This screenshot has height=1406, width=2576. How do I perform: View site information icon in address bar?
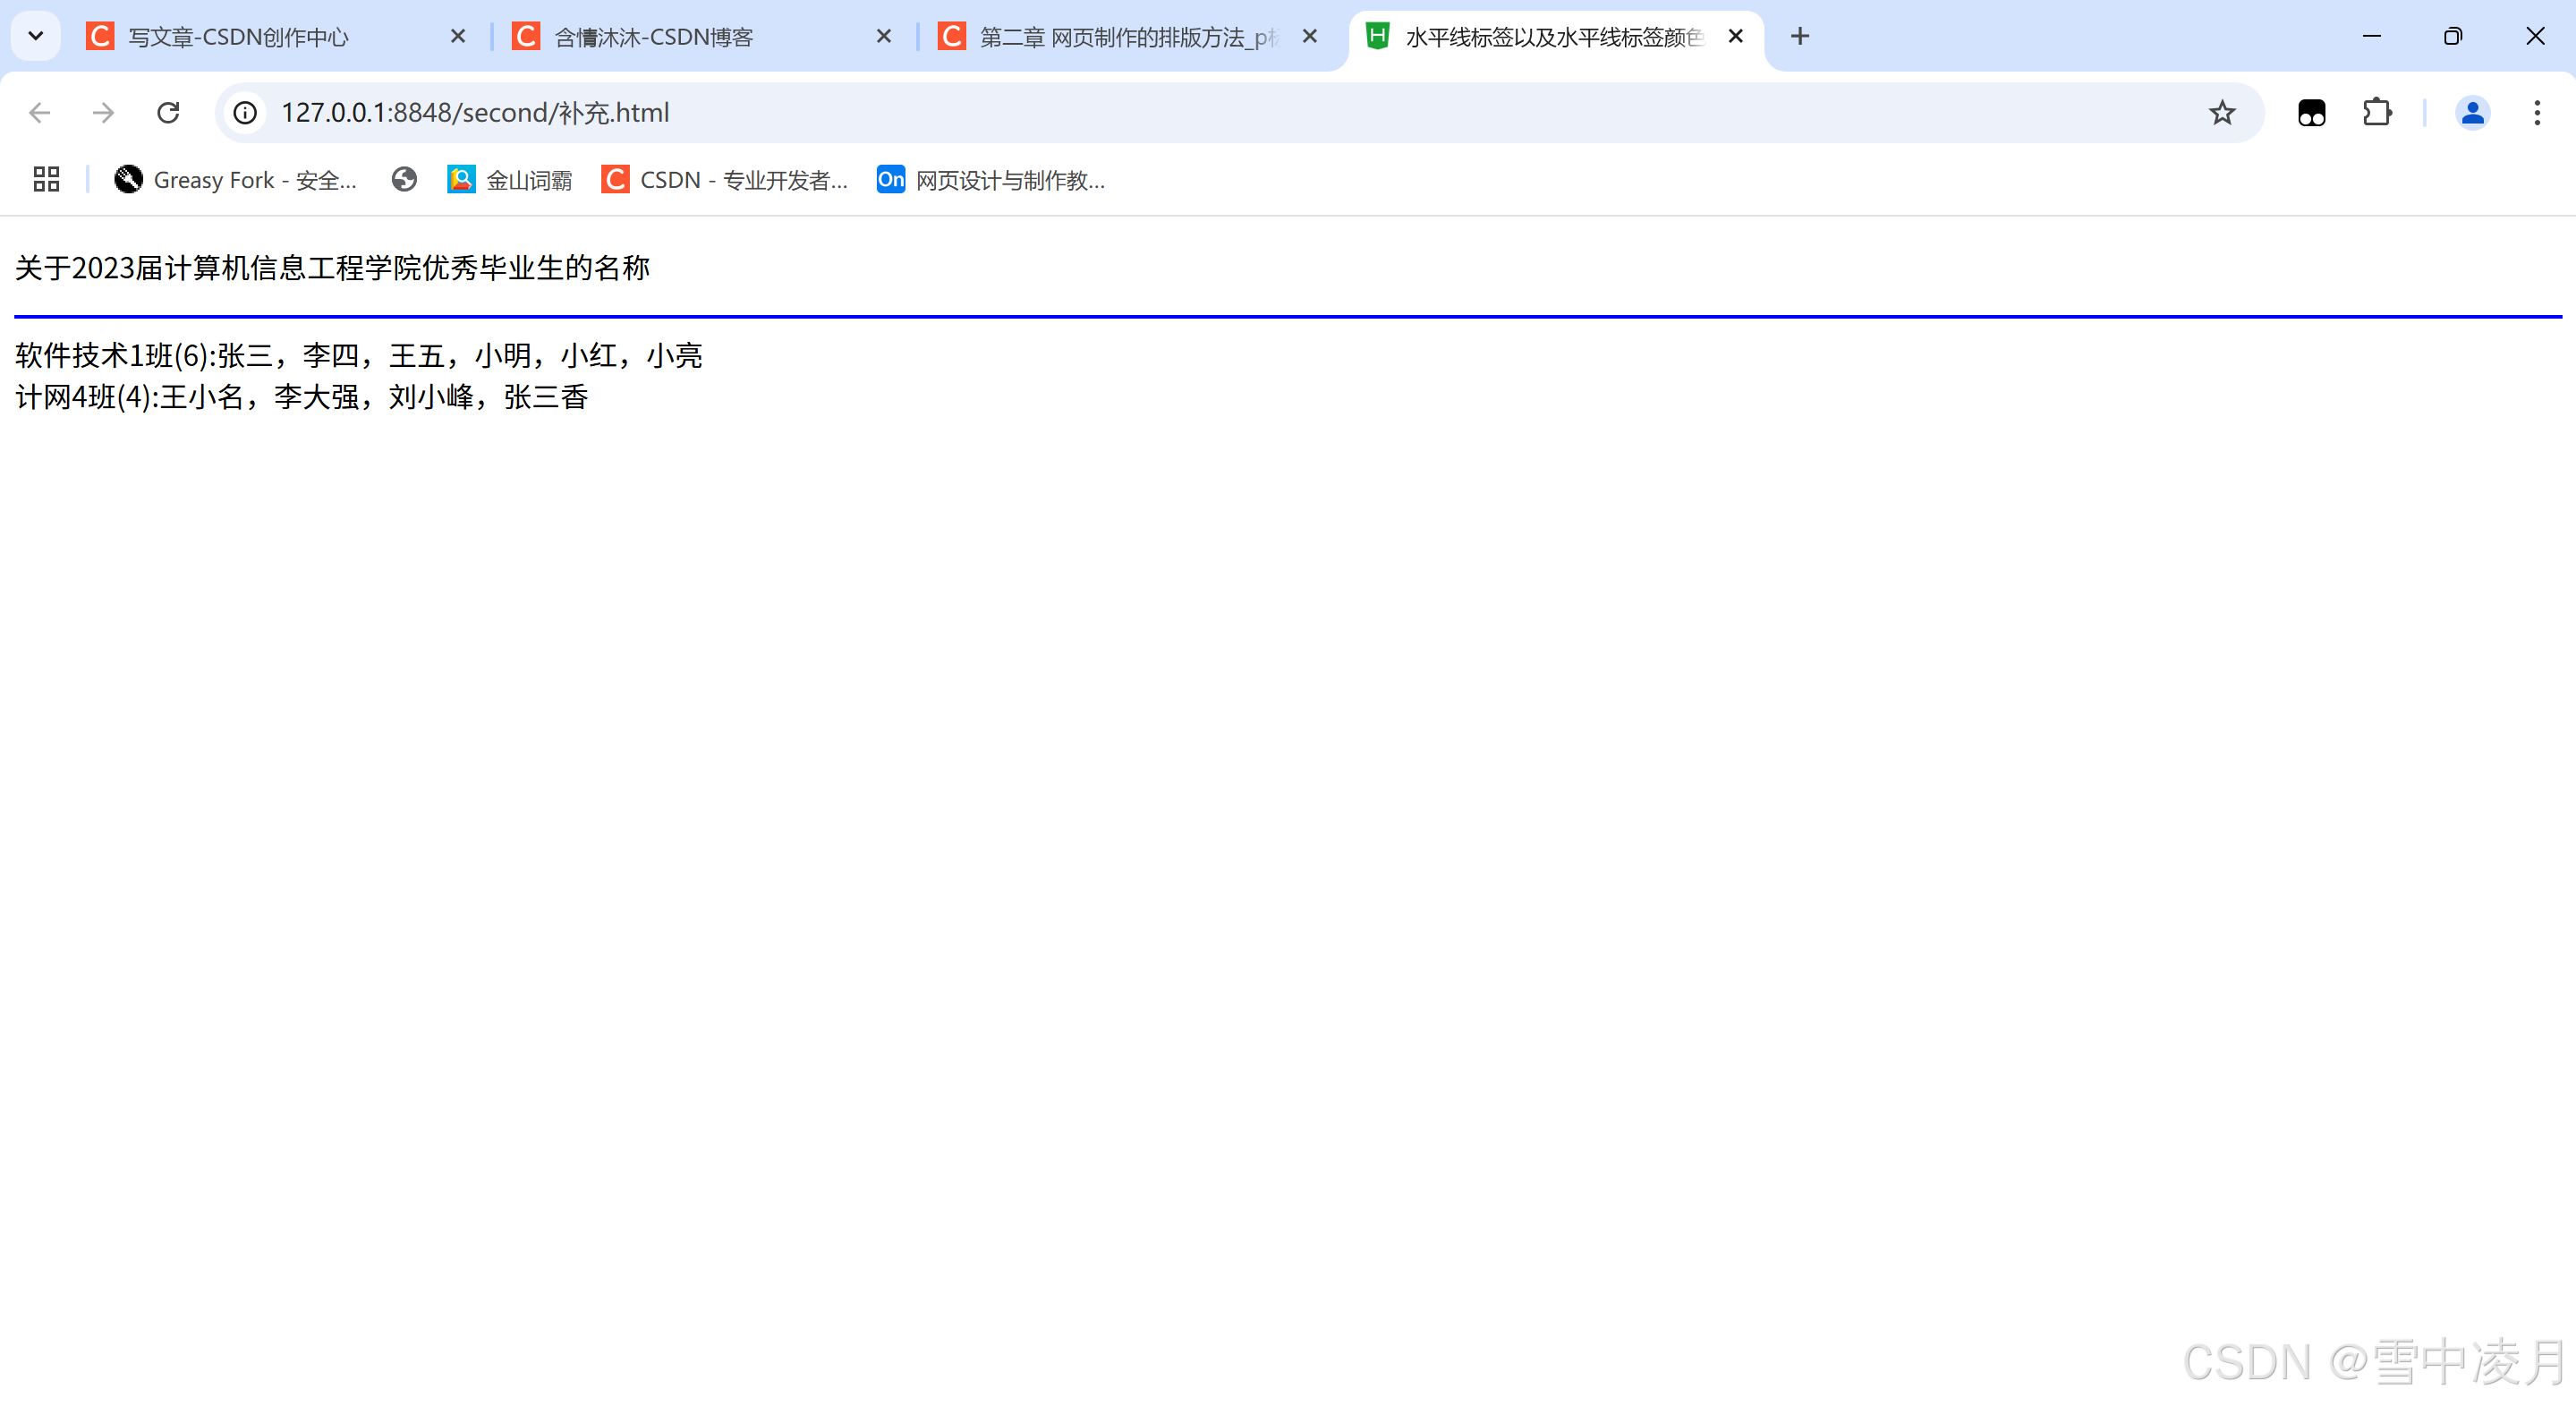pos(245,113)
